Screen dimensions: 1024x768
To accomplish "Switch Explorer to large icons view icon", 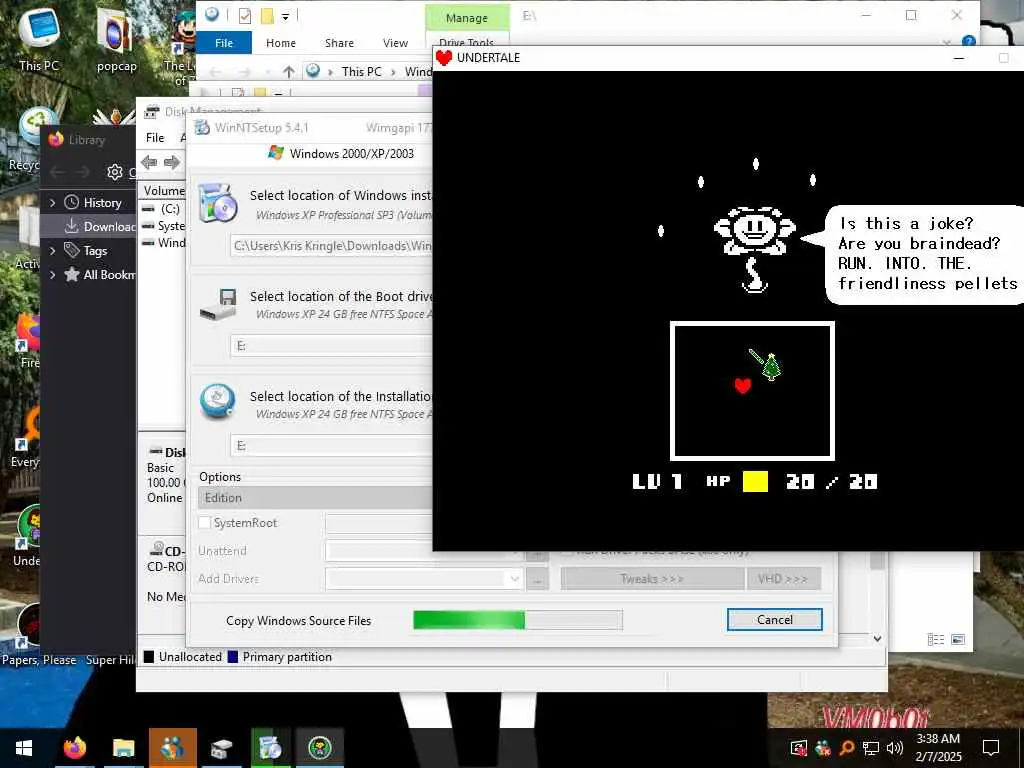I will point(958,639).
